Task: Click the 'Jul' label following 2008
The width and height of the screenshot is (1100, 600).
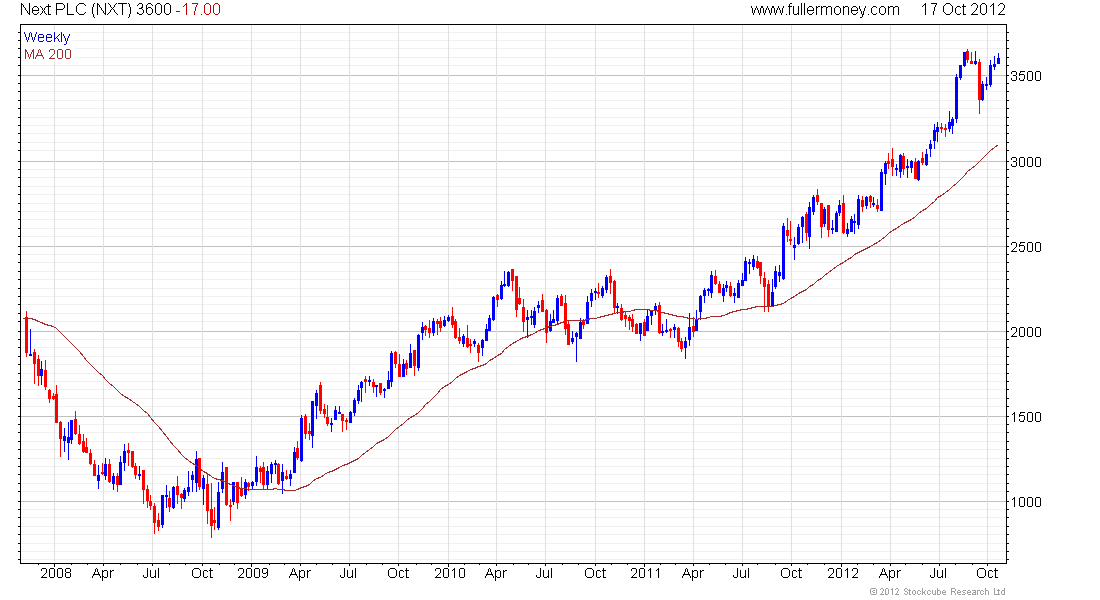Action: [152, 573]
